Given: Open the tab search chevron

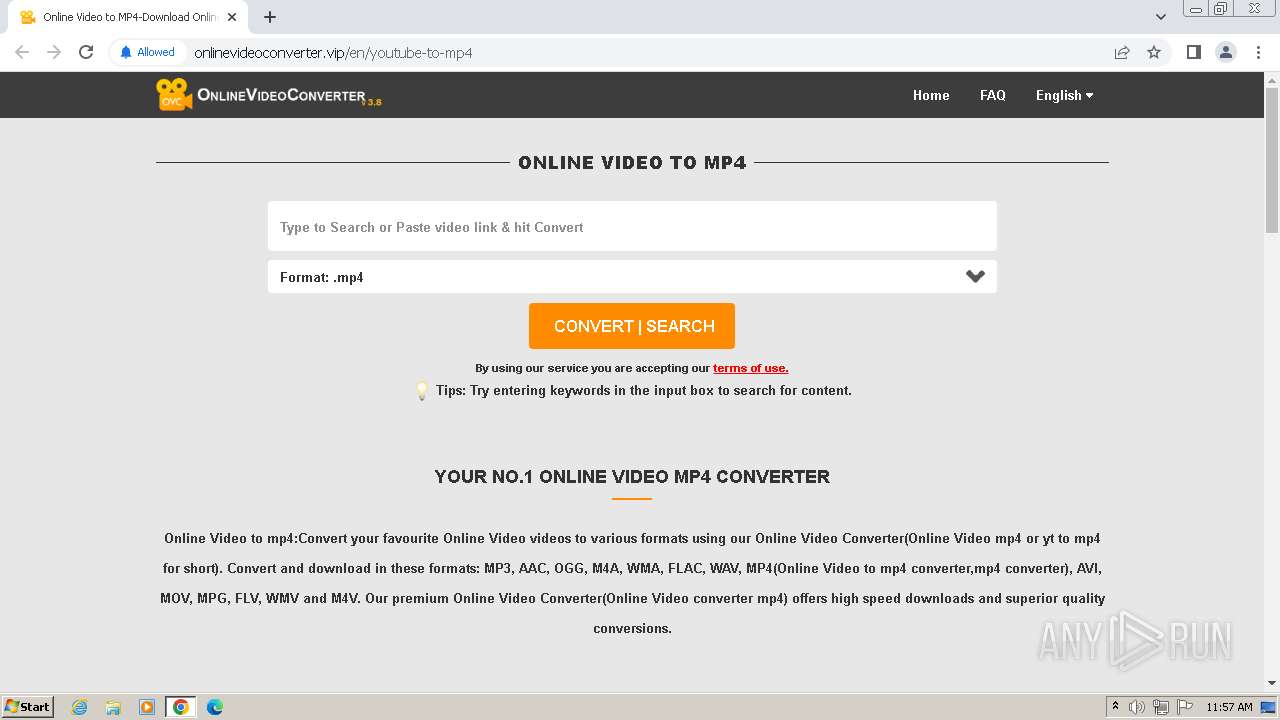Looking at the screenshot, I should coord(1161,17).
